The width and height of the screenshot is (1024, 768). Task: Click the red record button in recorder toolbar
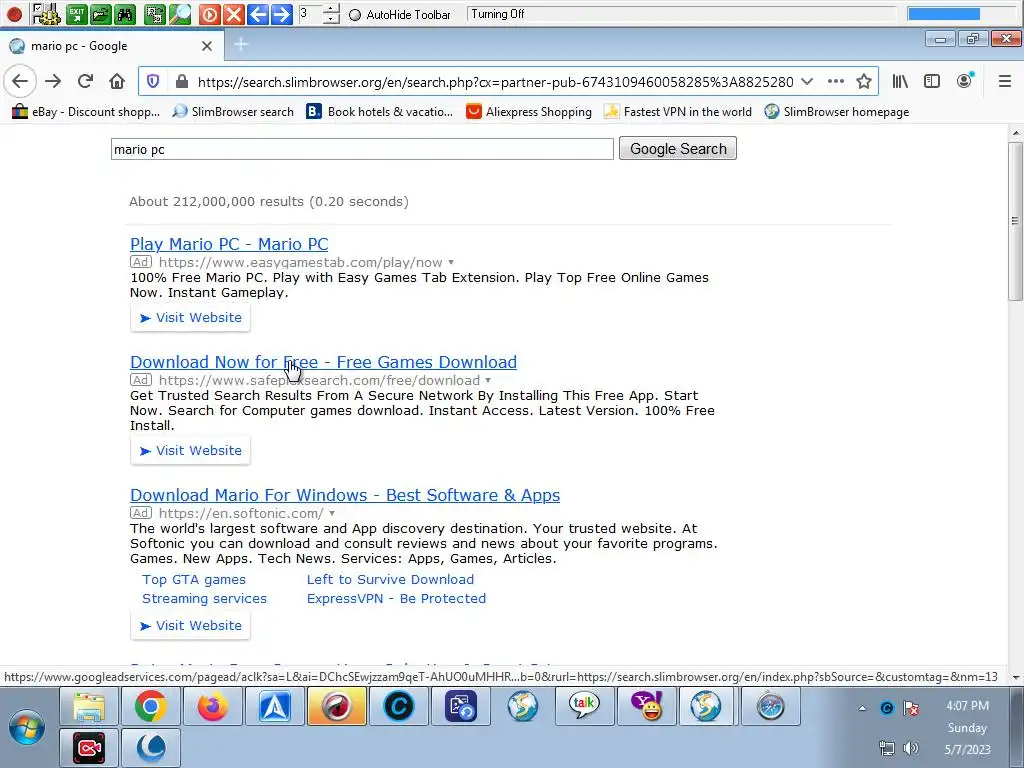point(14,14)
